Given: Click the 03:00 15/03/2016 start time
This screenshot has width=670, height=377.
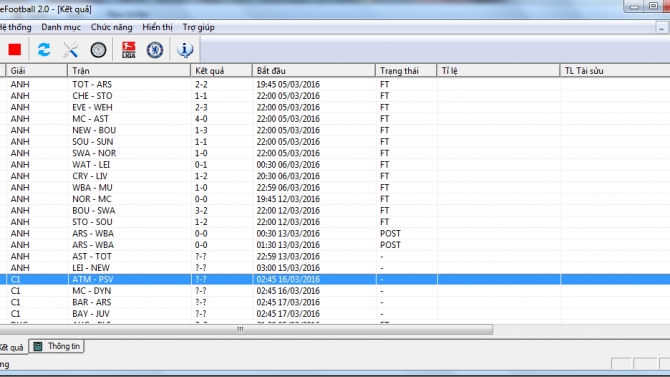Looking at the screenshot, I should click(x=288, y=268).
